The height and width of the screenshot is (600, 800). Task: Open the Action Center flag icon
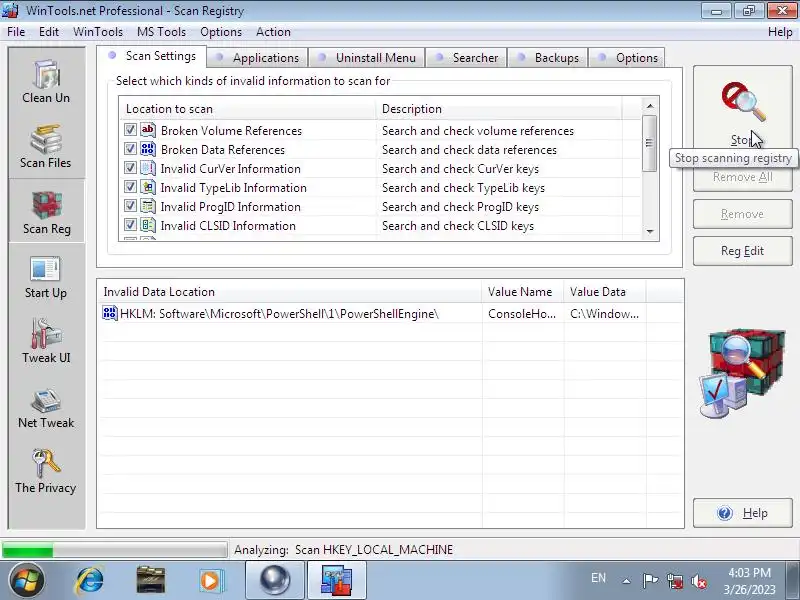(x=650, y=581)
